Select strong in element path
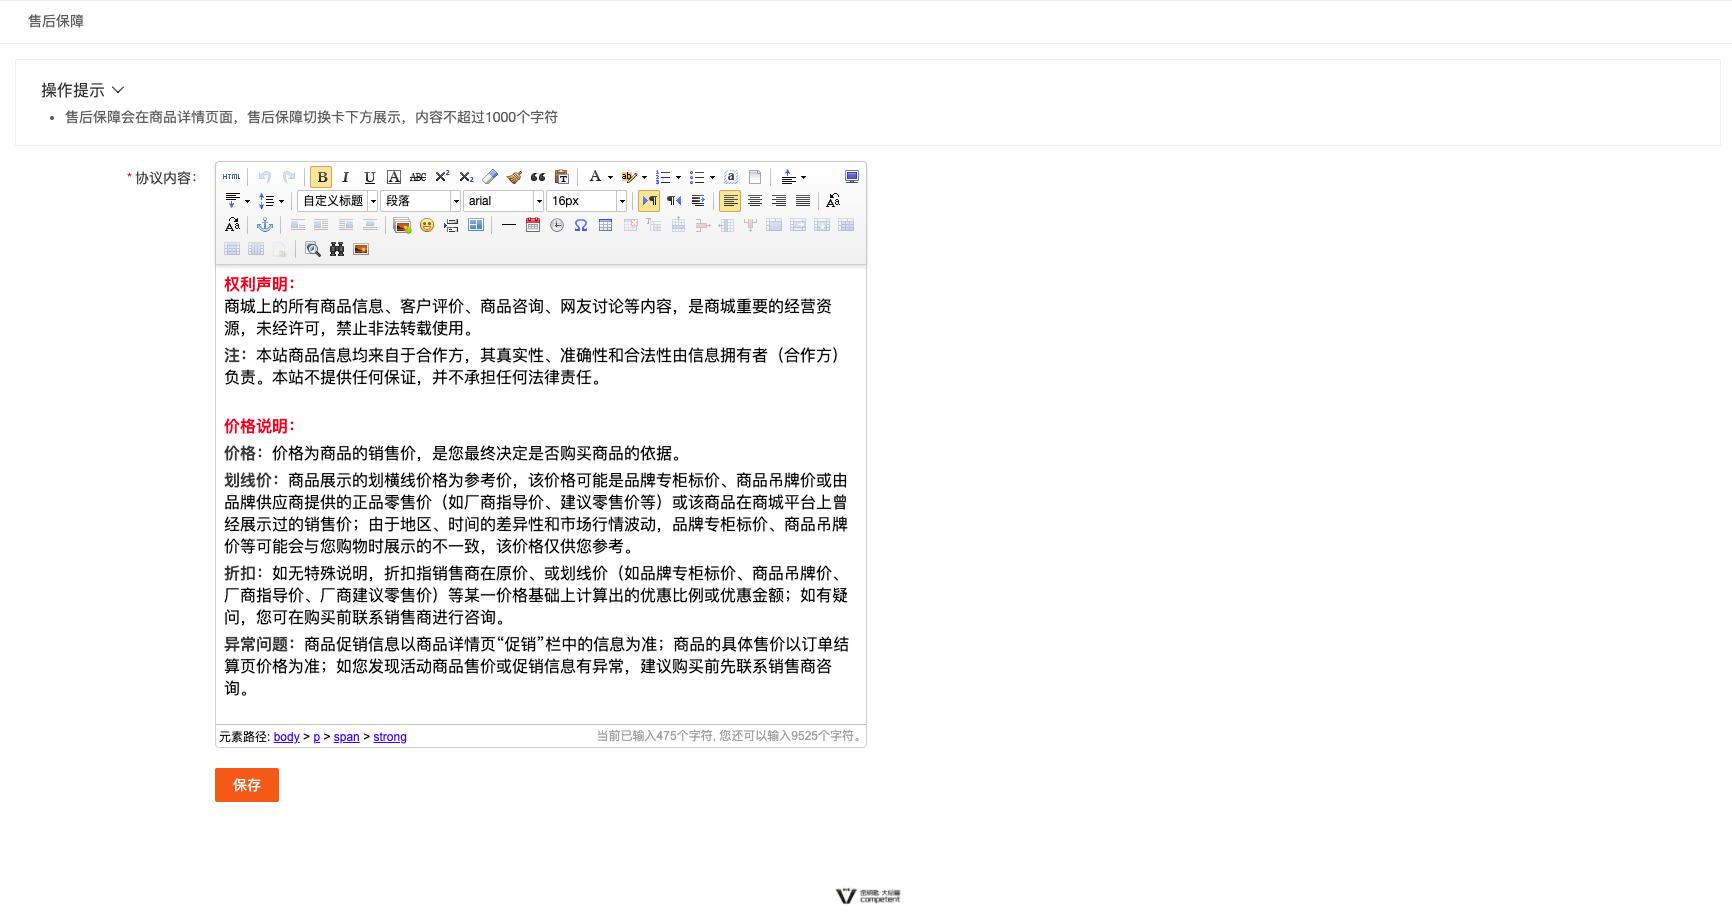 (x=390, y=737)
